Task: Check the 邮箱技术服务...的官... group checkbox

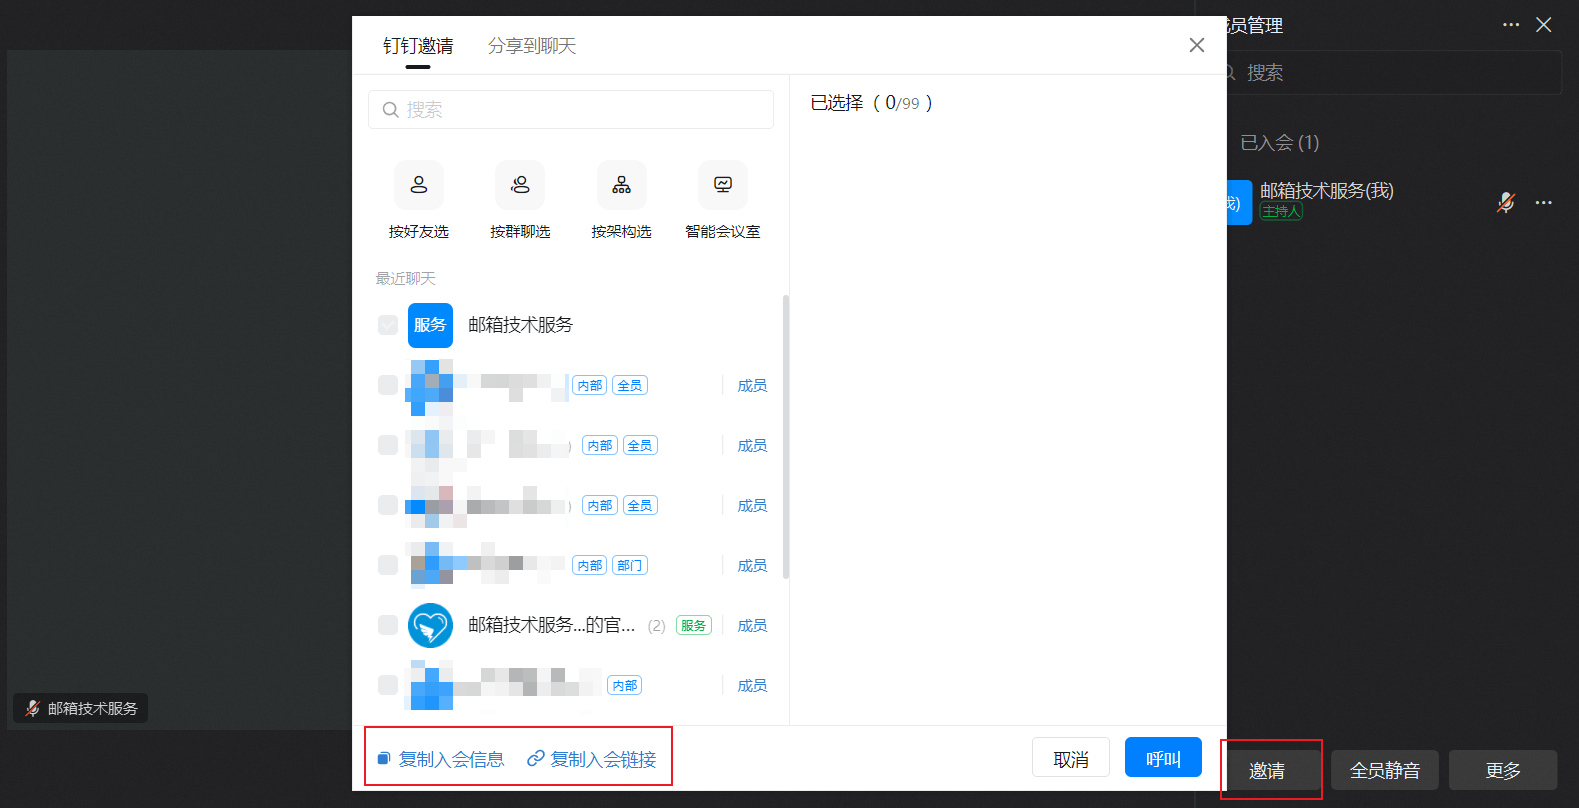Action: [x=388, y=625]
